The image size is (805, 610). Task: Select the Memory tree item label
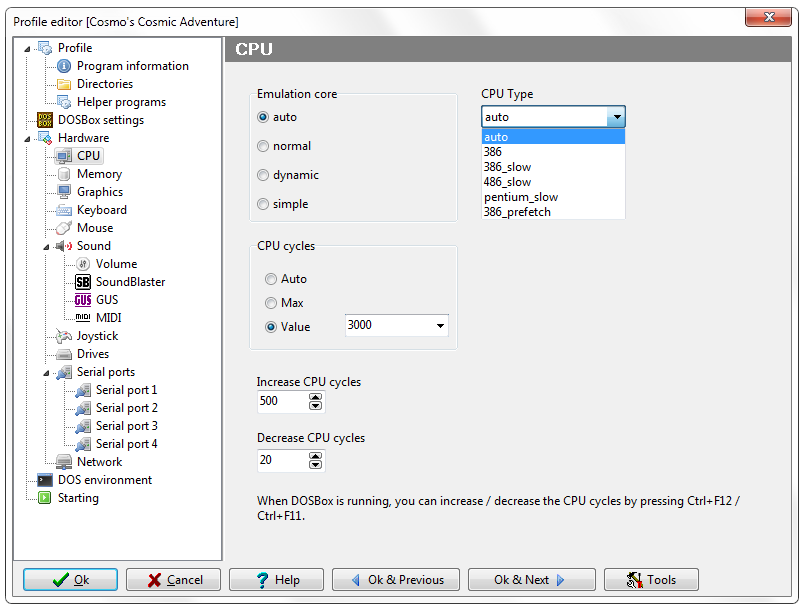pos(100,175)
